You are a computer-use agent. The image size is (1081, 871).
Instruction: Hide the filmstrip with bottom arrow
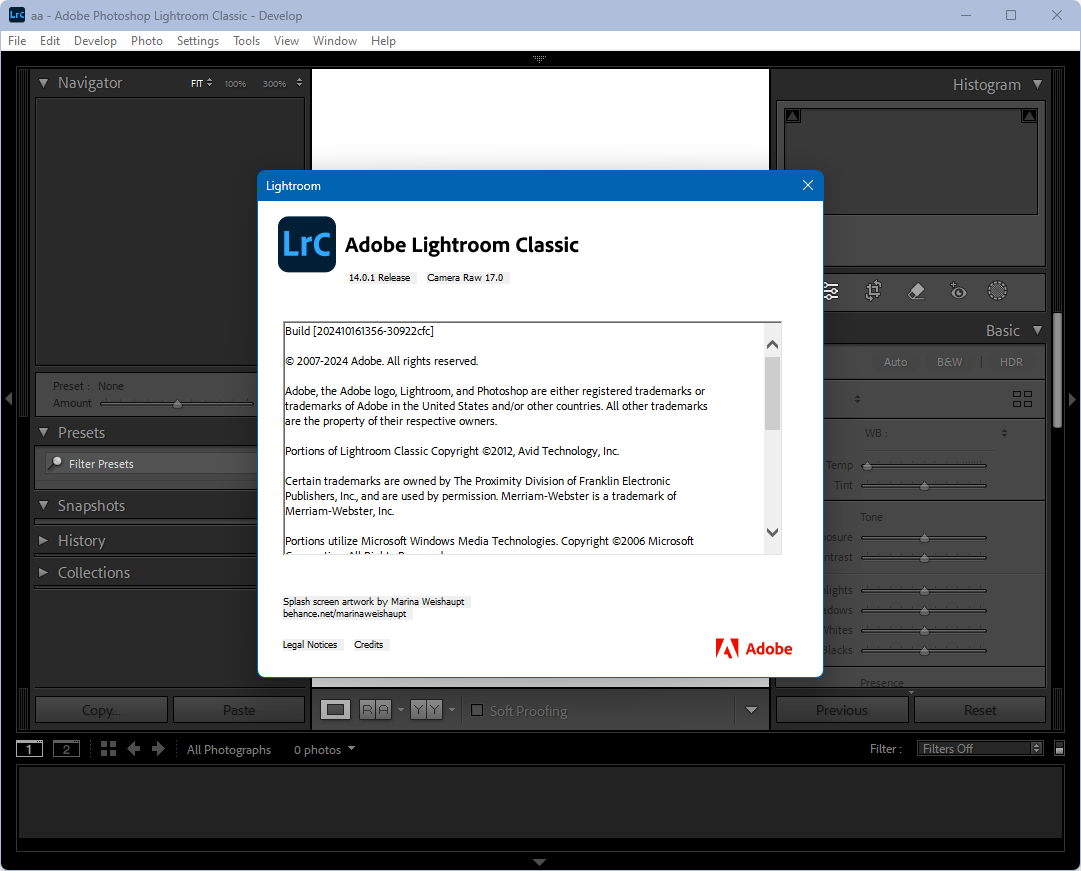pos(540,862)
